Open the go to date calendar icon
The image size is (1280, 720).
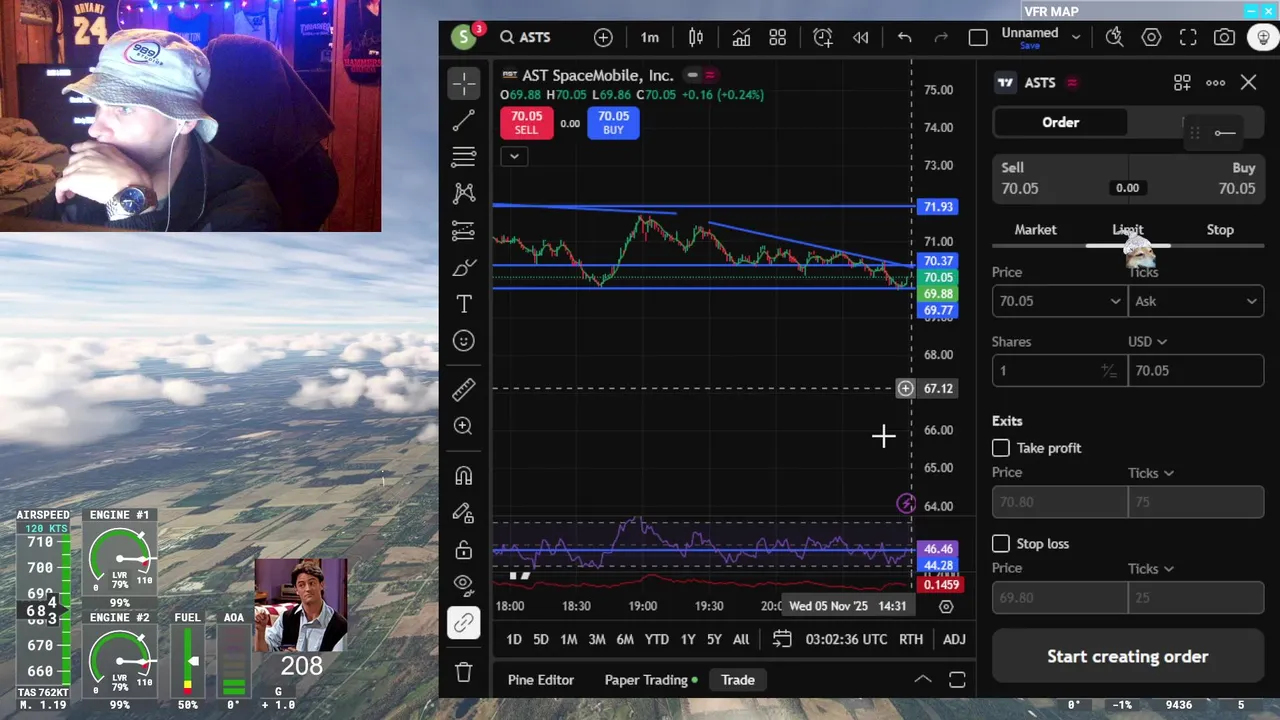[782, 639]
